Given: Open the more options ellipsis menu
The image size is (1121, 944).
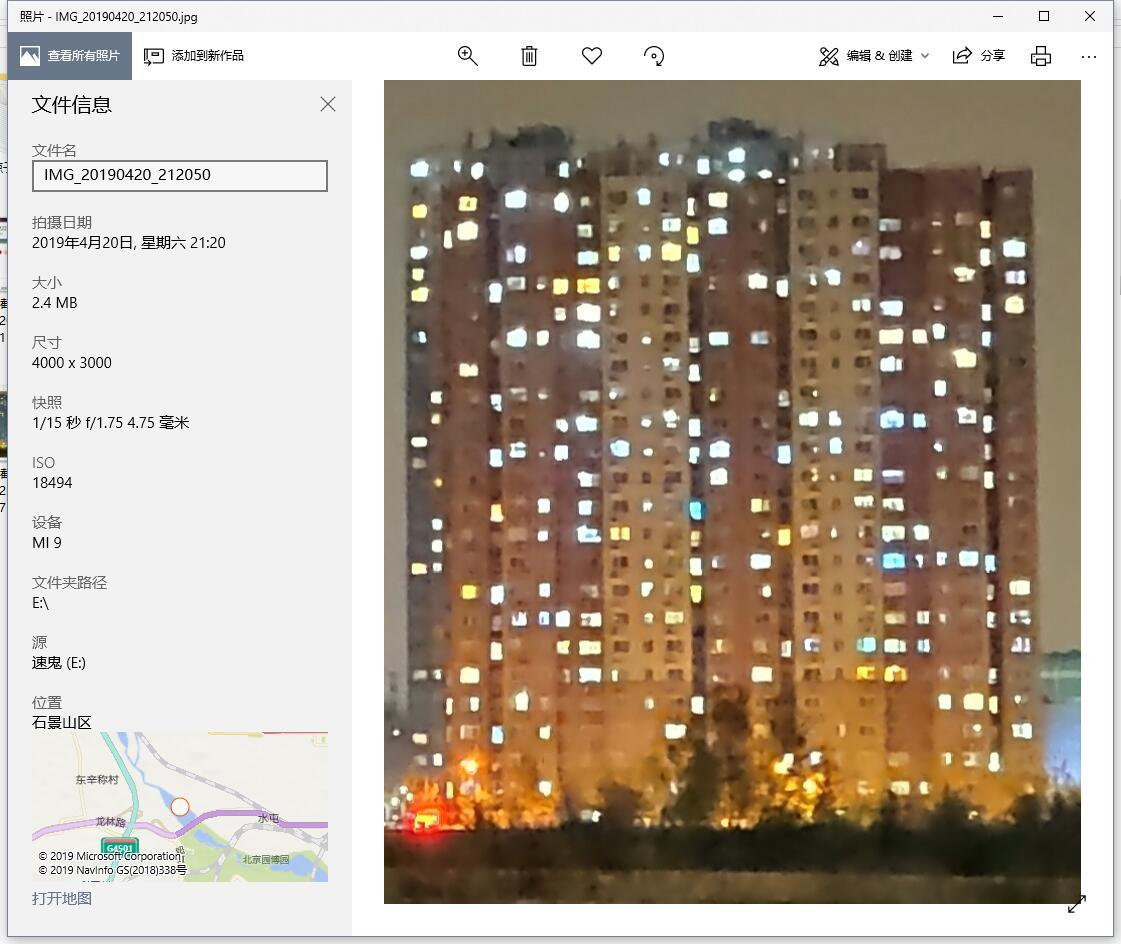Looking at the screenshot, I should pos(1089,56).
